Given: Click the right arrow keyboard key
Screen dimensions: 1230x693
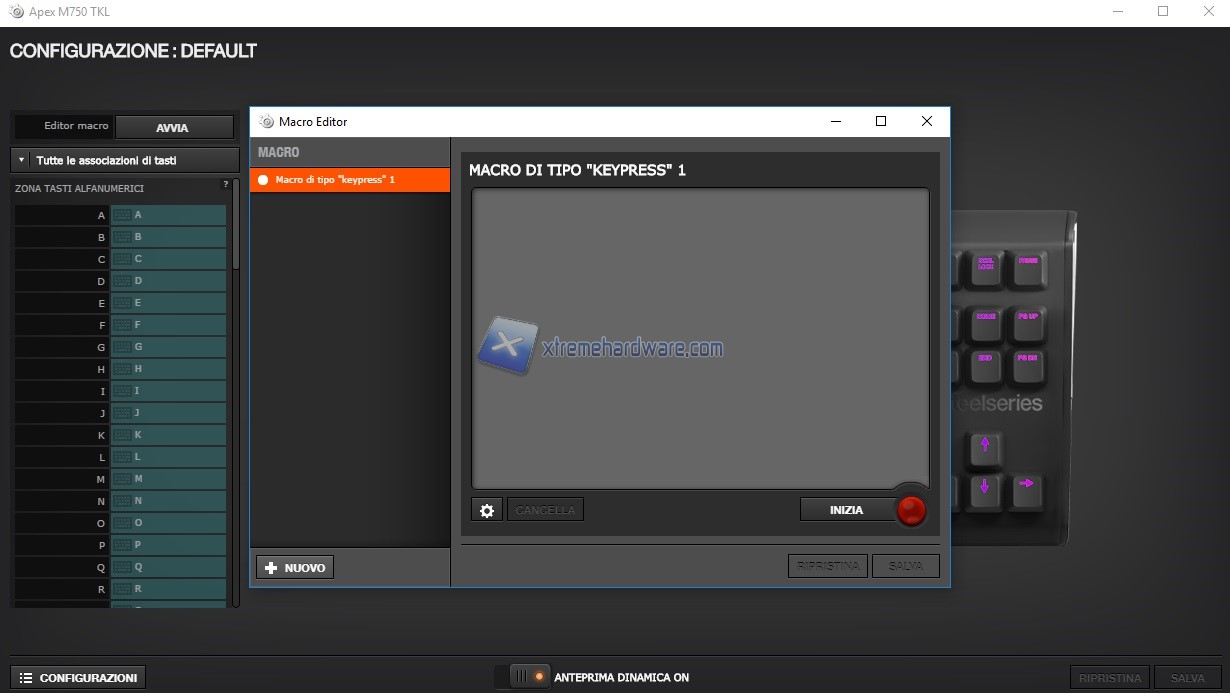Looking at the screenshot, I should (1026, 485).
